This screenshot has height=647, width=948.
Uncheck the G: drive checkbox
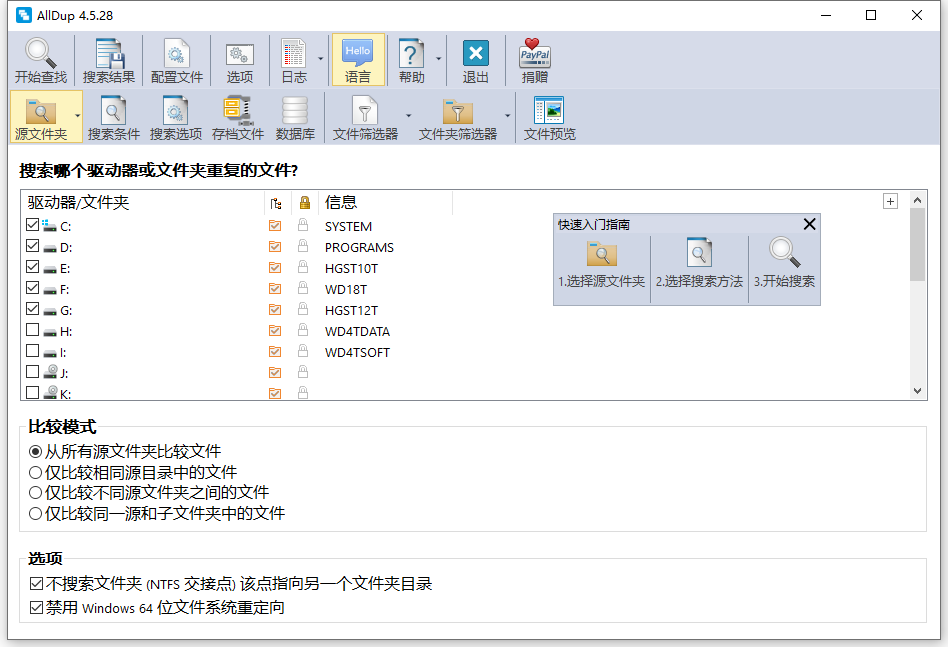pyautogui.click(x=33, y=309)
